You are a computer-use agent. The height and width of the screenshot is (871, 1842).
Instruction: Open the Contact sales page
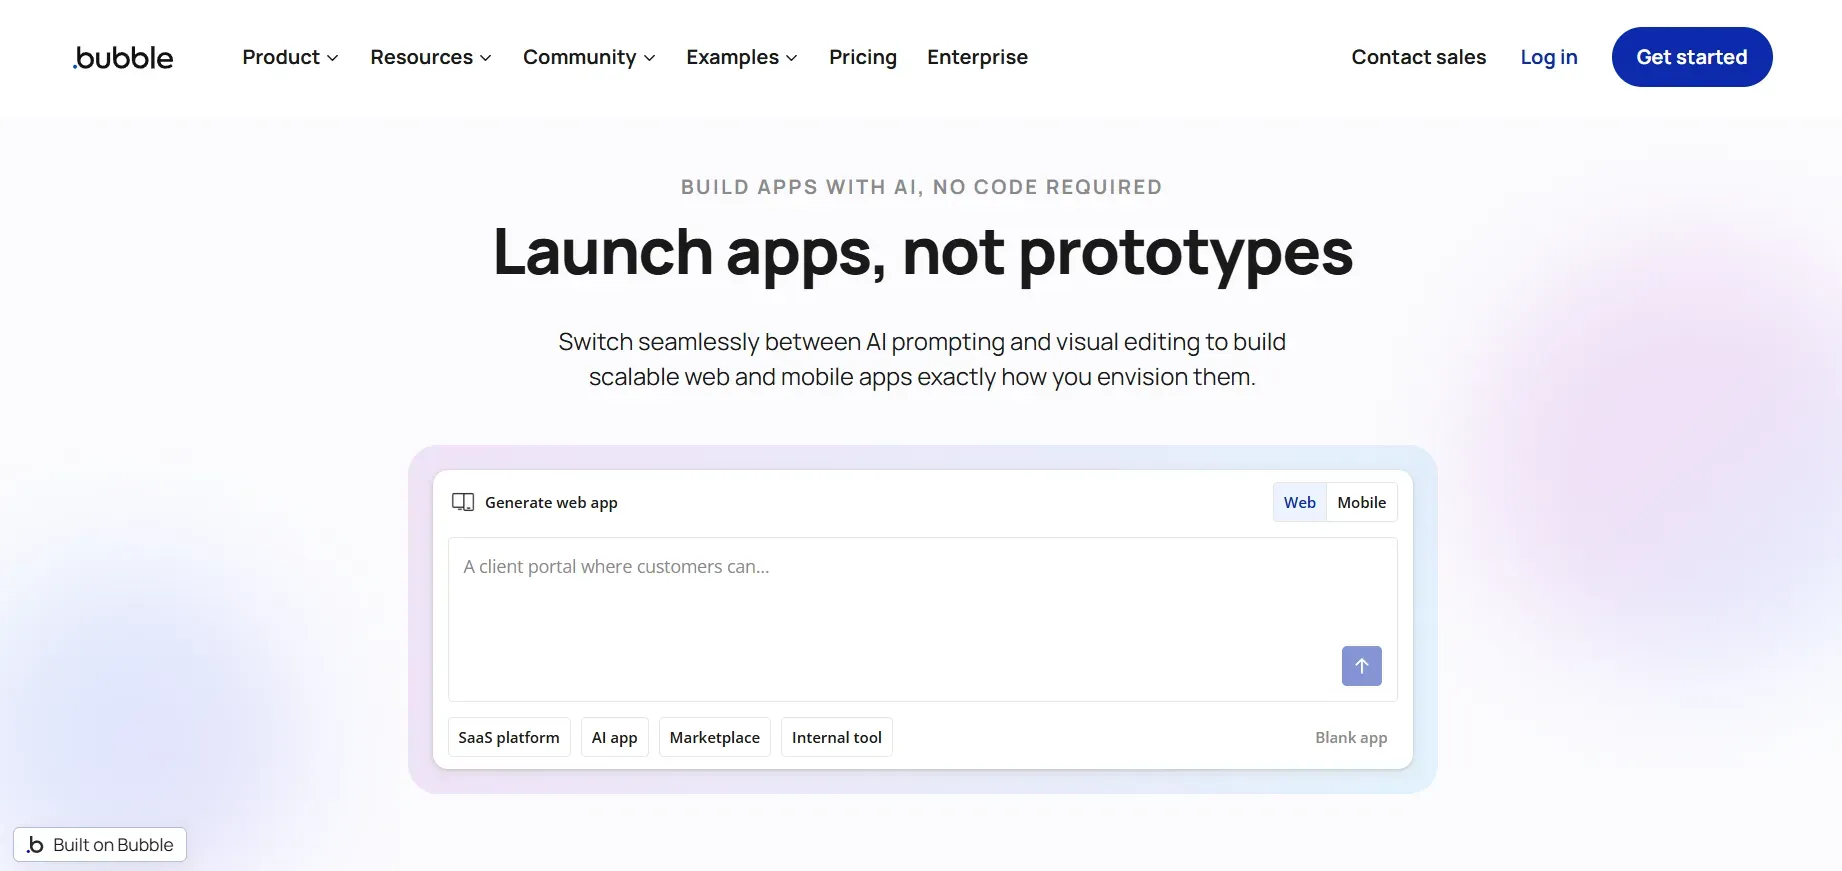click(x=1418, y=57)
